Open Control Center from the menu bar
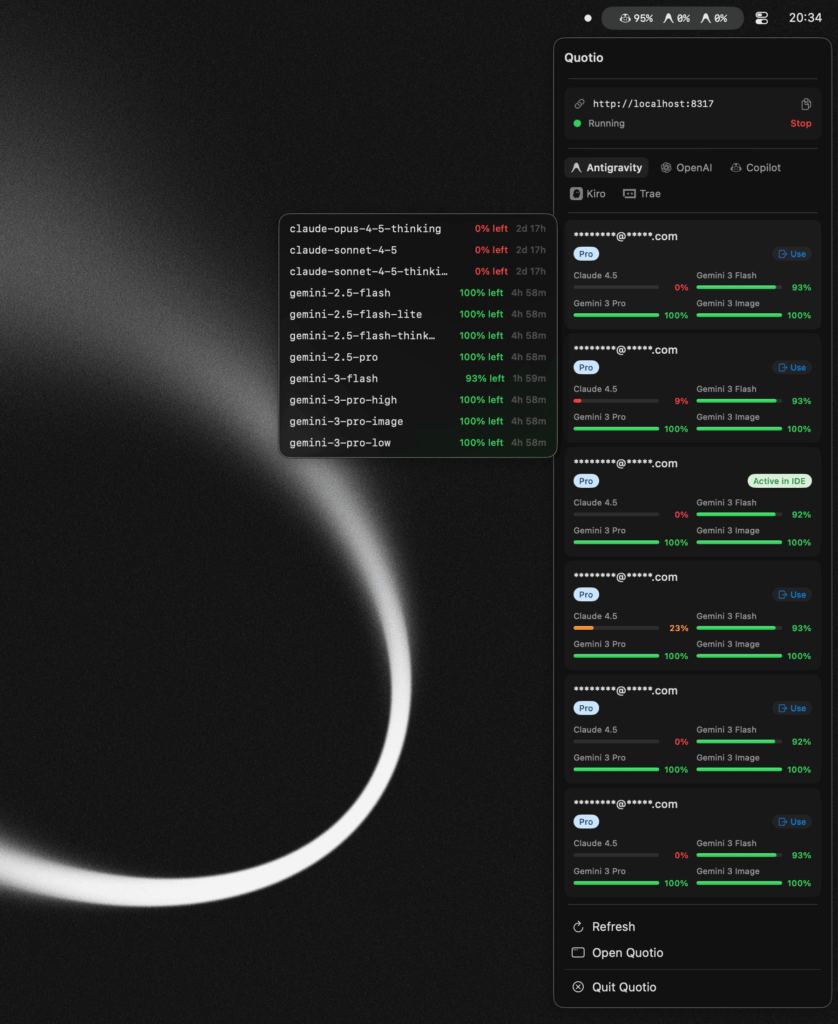The image size is (838, 1024). coord(762,18)
